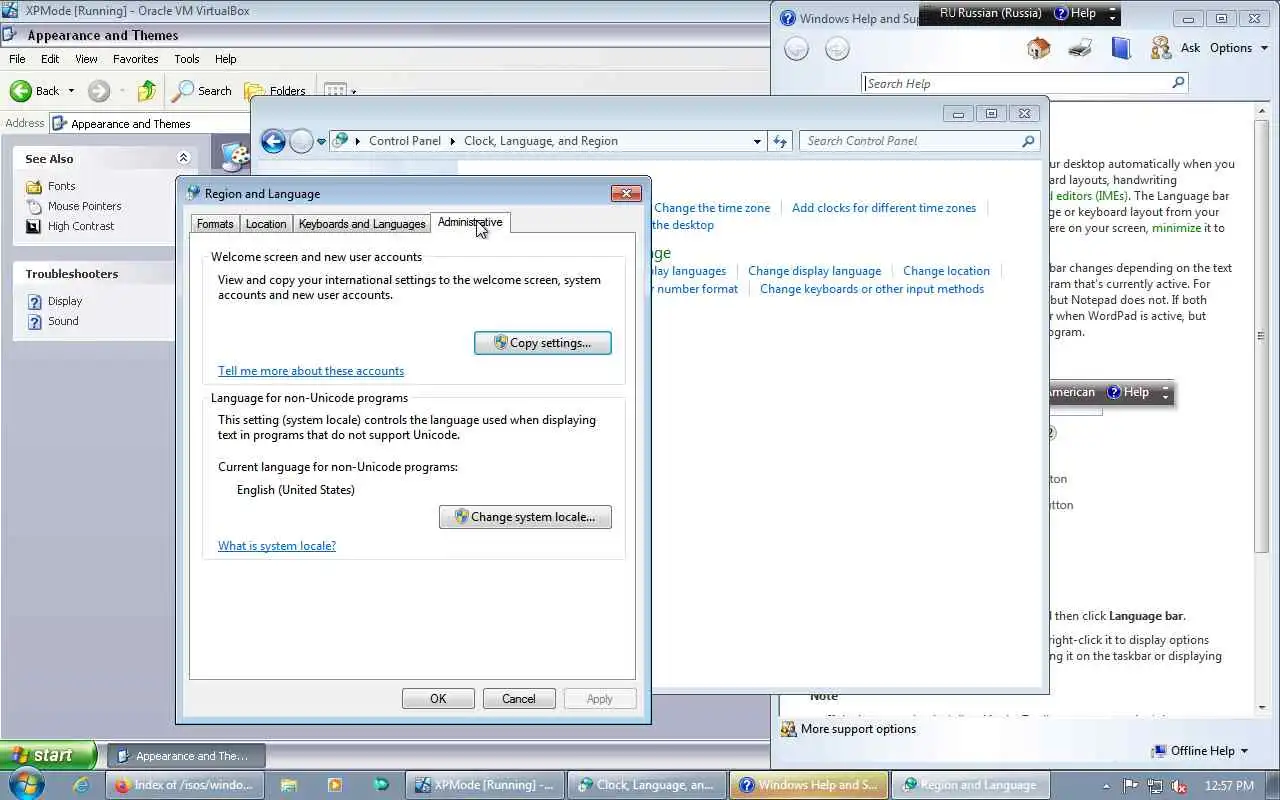This screenshot has height=800, width=1280.
Task: Print the current help topic
Action: (x=1080, y=48)
